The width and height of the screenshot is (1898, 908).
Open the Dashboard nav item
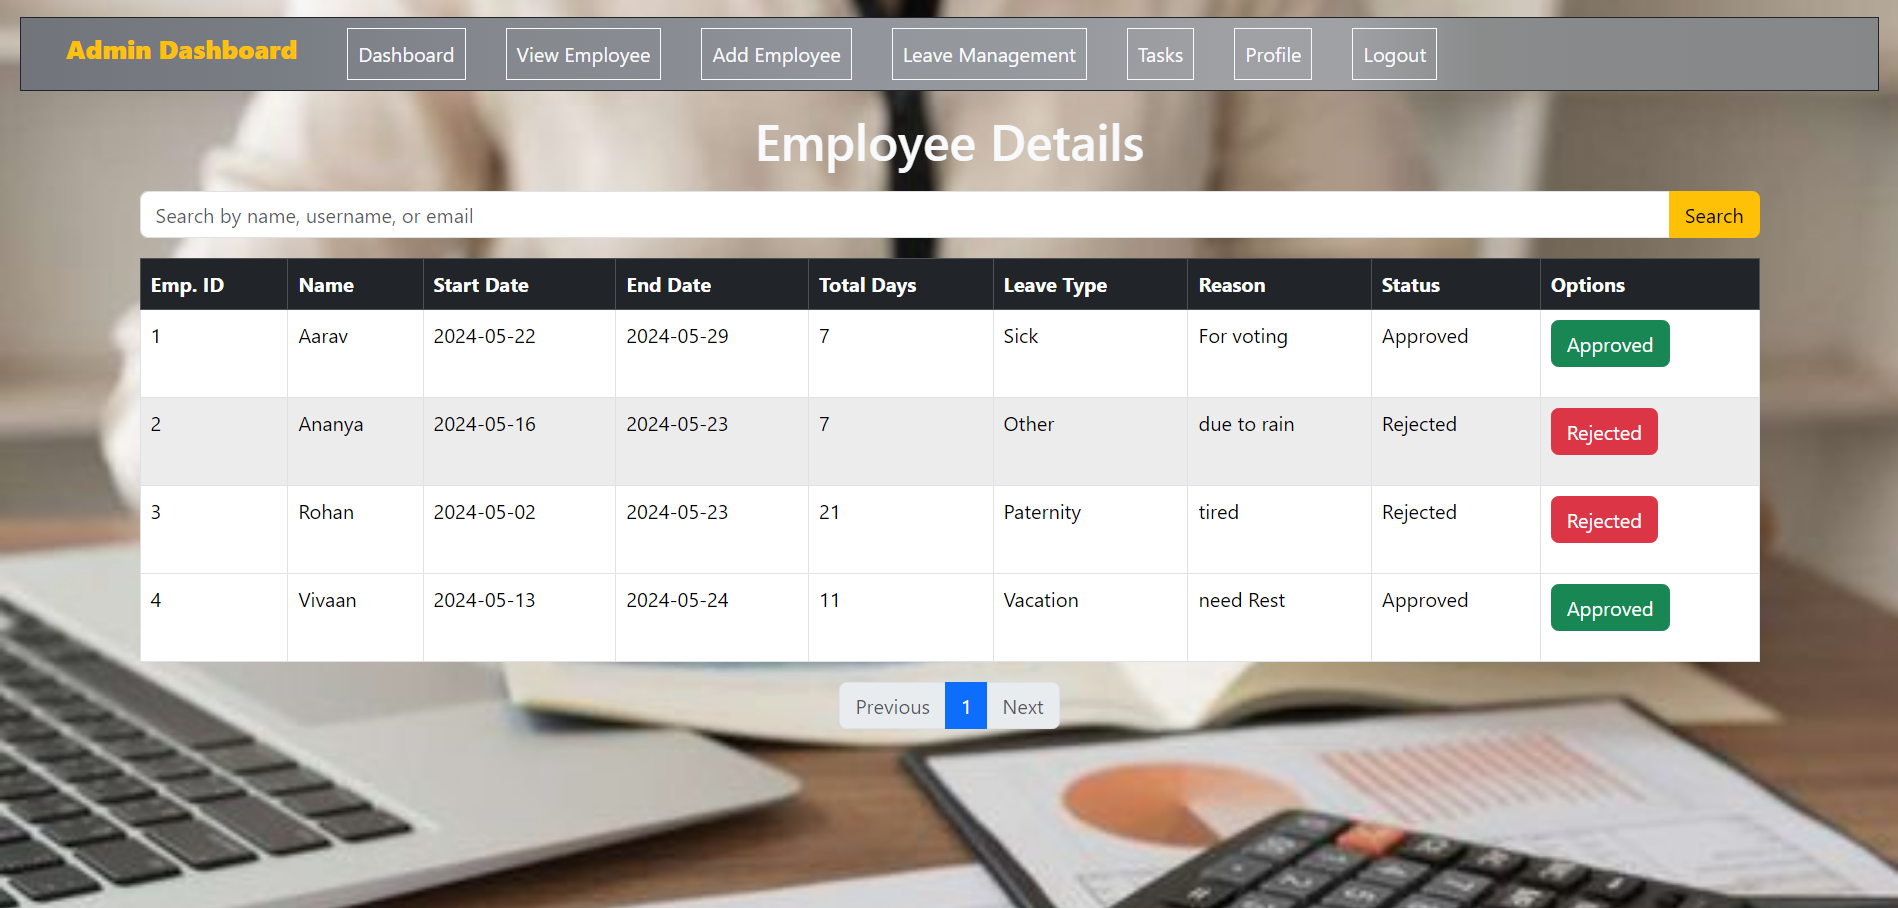(x=406, y=55)
